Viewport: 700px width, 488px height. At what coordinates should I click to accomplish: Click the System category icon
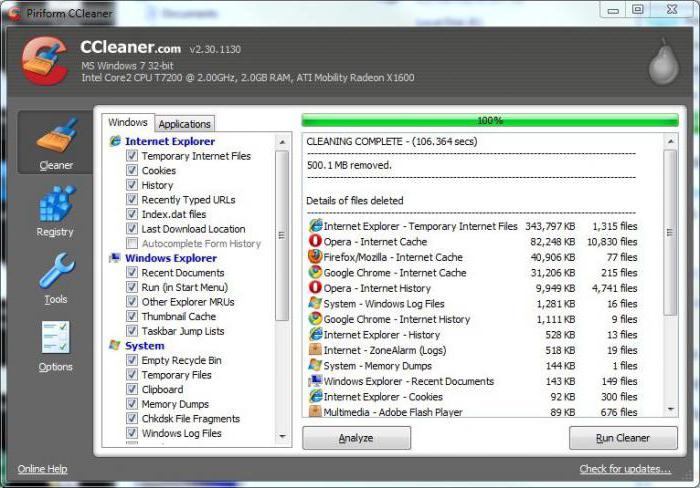pos(115,345)
